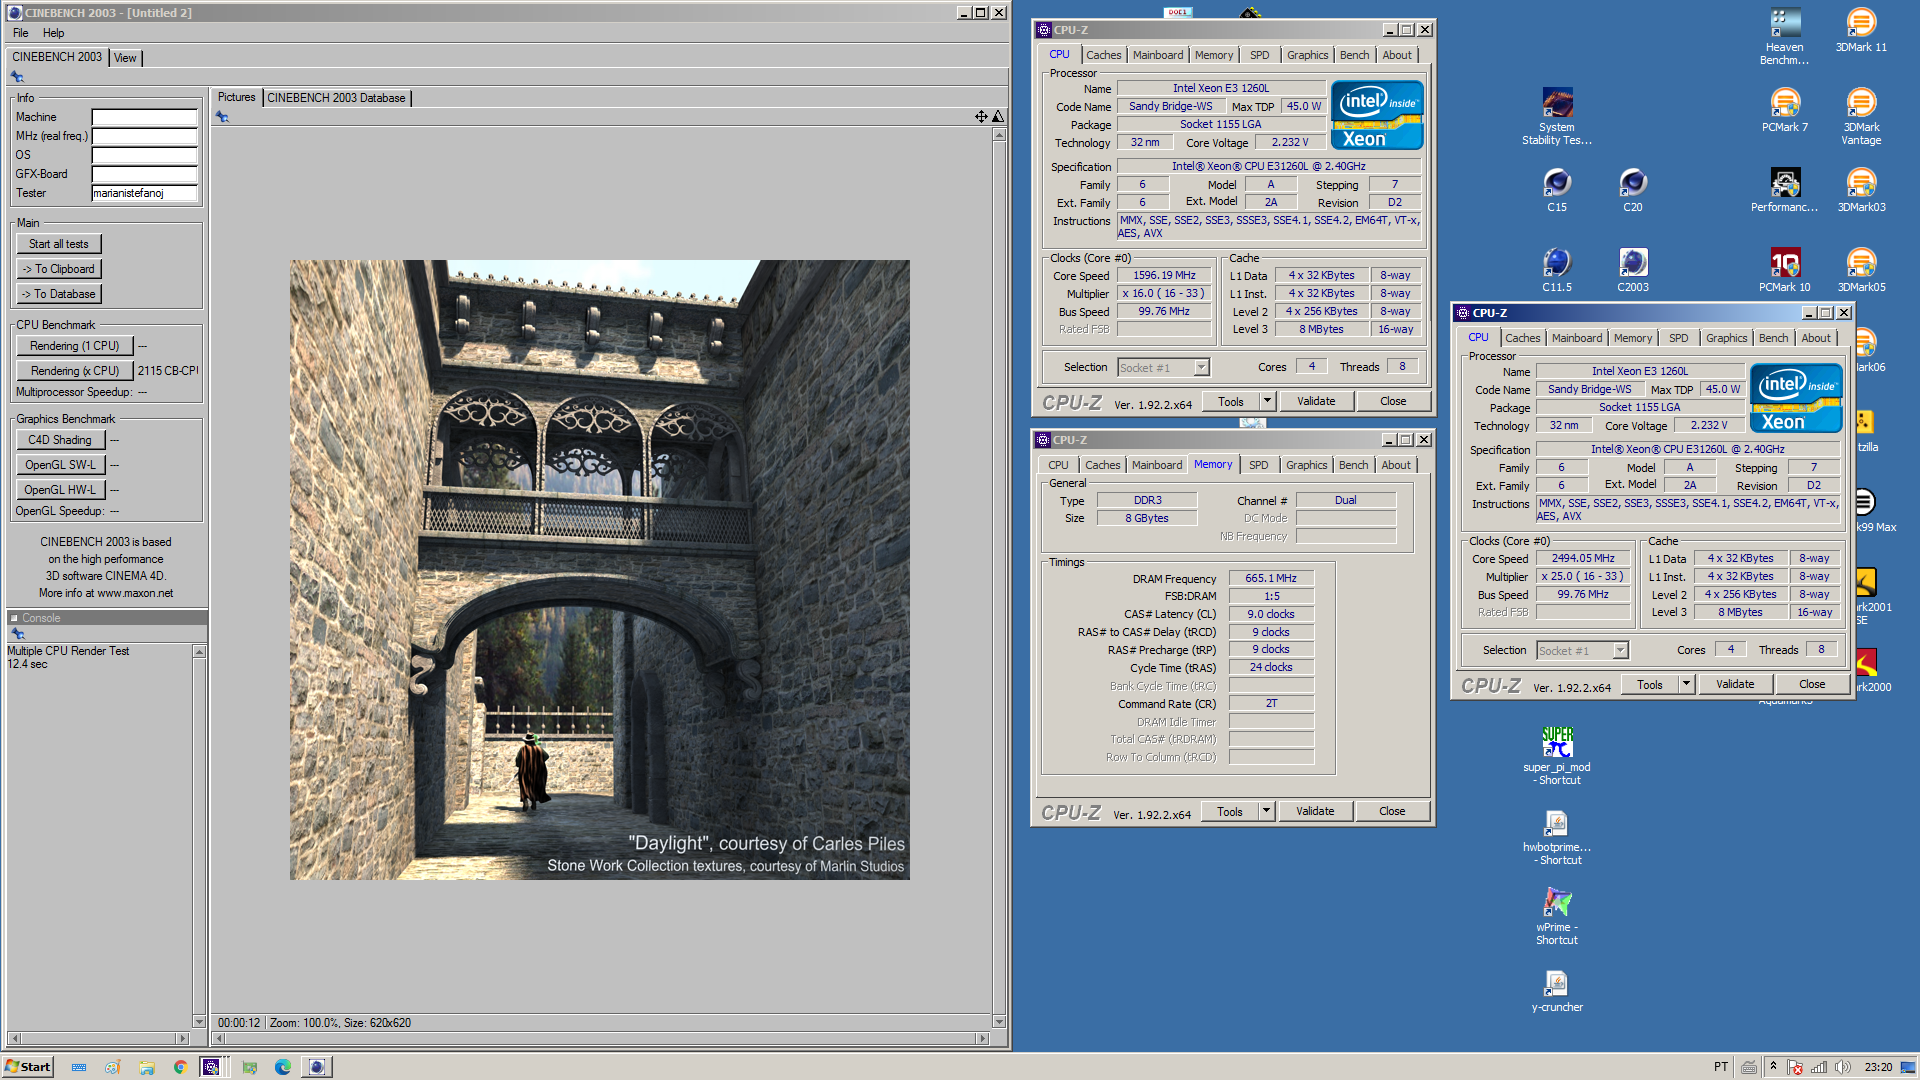Select the C20 Cinebench desktop icon

[x=1632, y=190]
